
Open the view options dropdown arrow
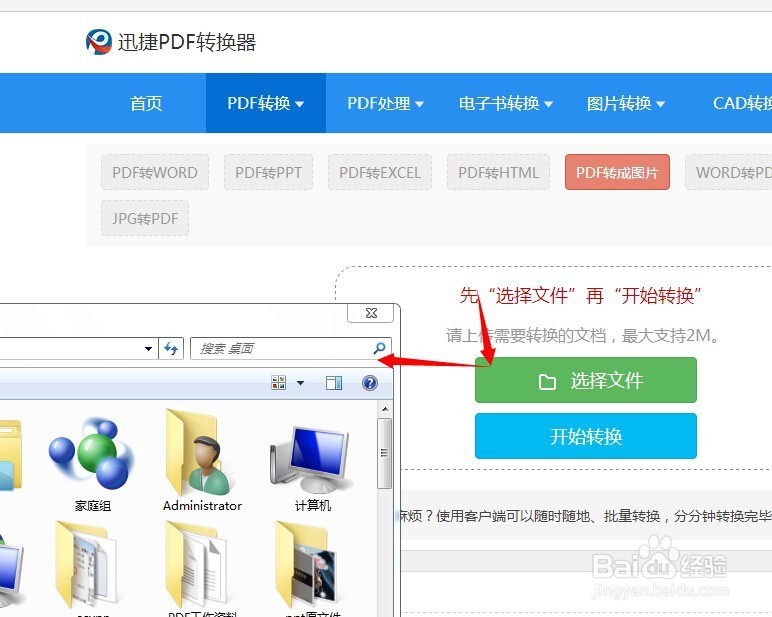coord(300,383)
